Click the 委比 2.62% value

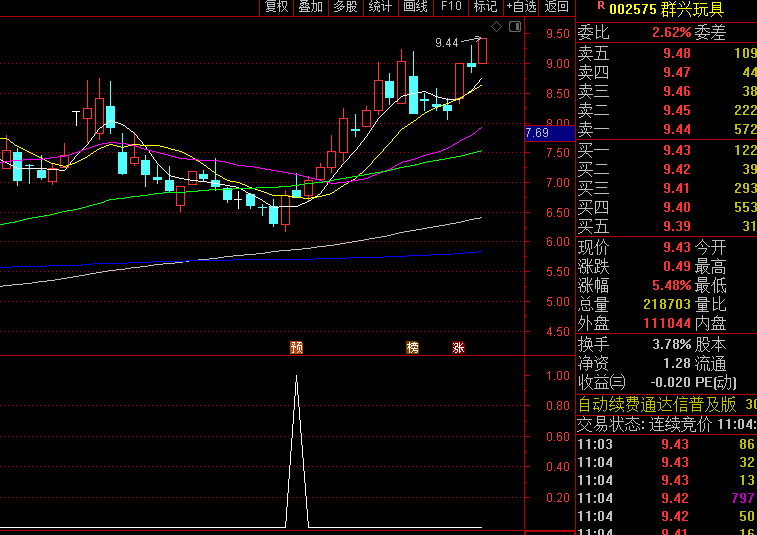point(672,32)
